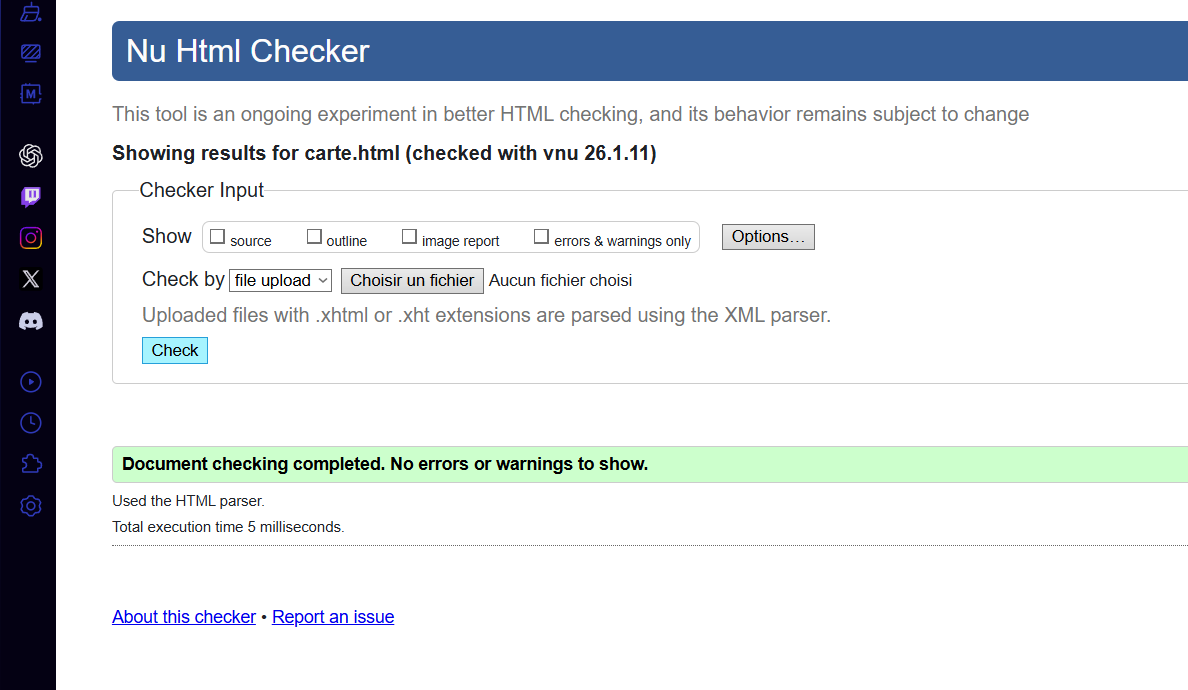Expand the Check by file upload dropdown
1188x690 pixels.
280,281
